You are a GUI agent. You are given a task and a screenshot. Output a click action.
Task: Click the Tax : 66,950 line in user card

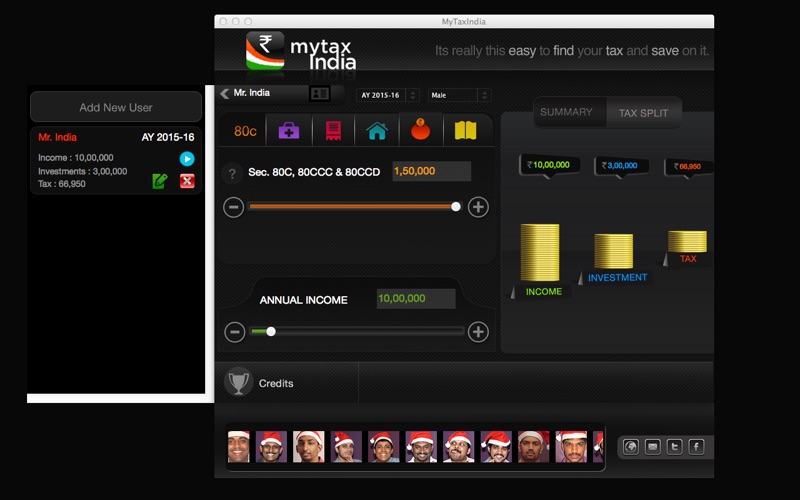click(62, 184)
